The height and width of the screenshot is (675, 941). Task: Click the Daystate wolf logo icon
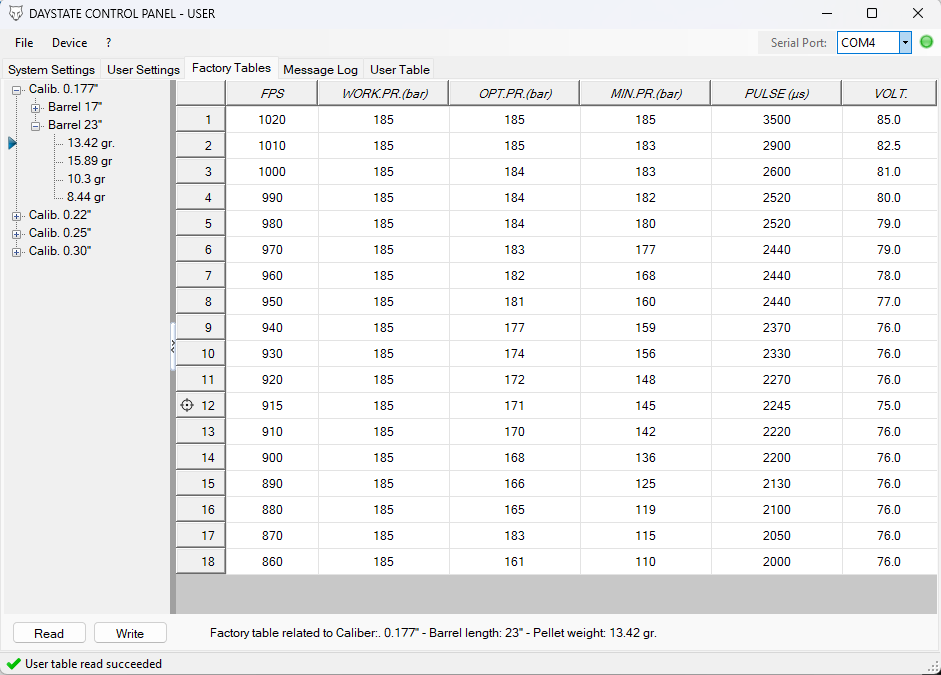pyautogui.click(x=16, y=13)
